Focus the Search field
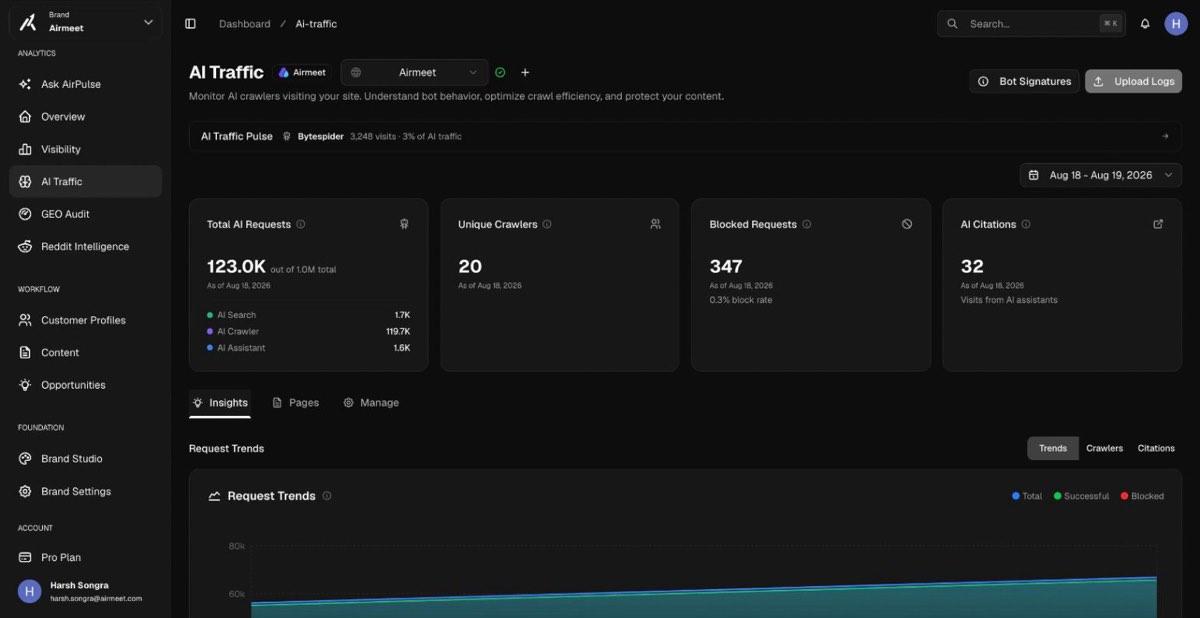Viewport: 1200px width, 618px height. click(x=1032, y=24)
